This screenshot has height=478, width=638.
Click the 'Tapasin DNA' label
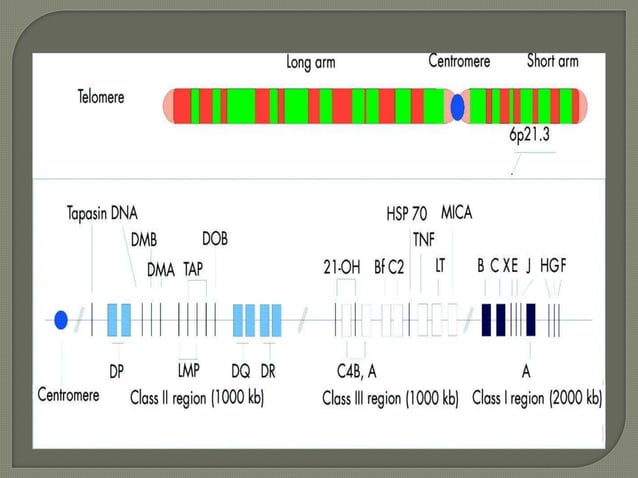[102, 213]
